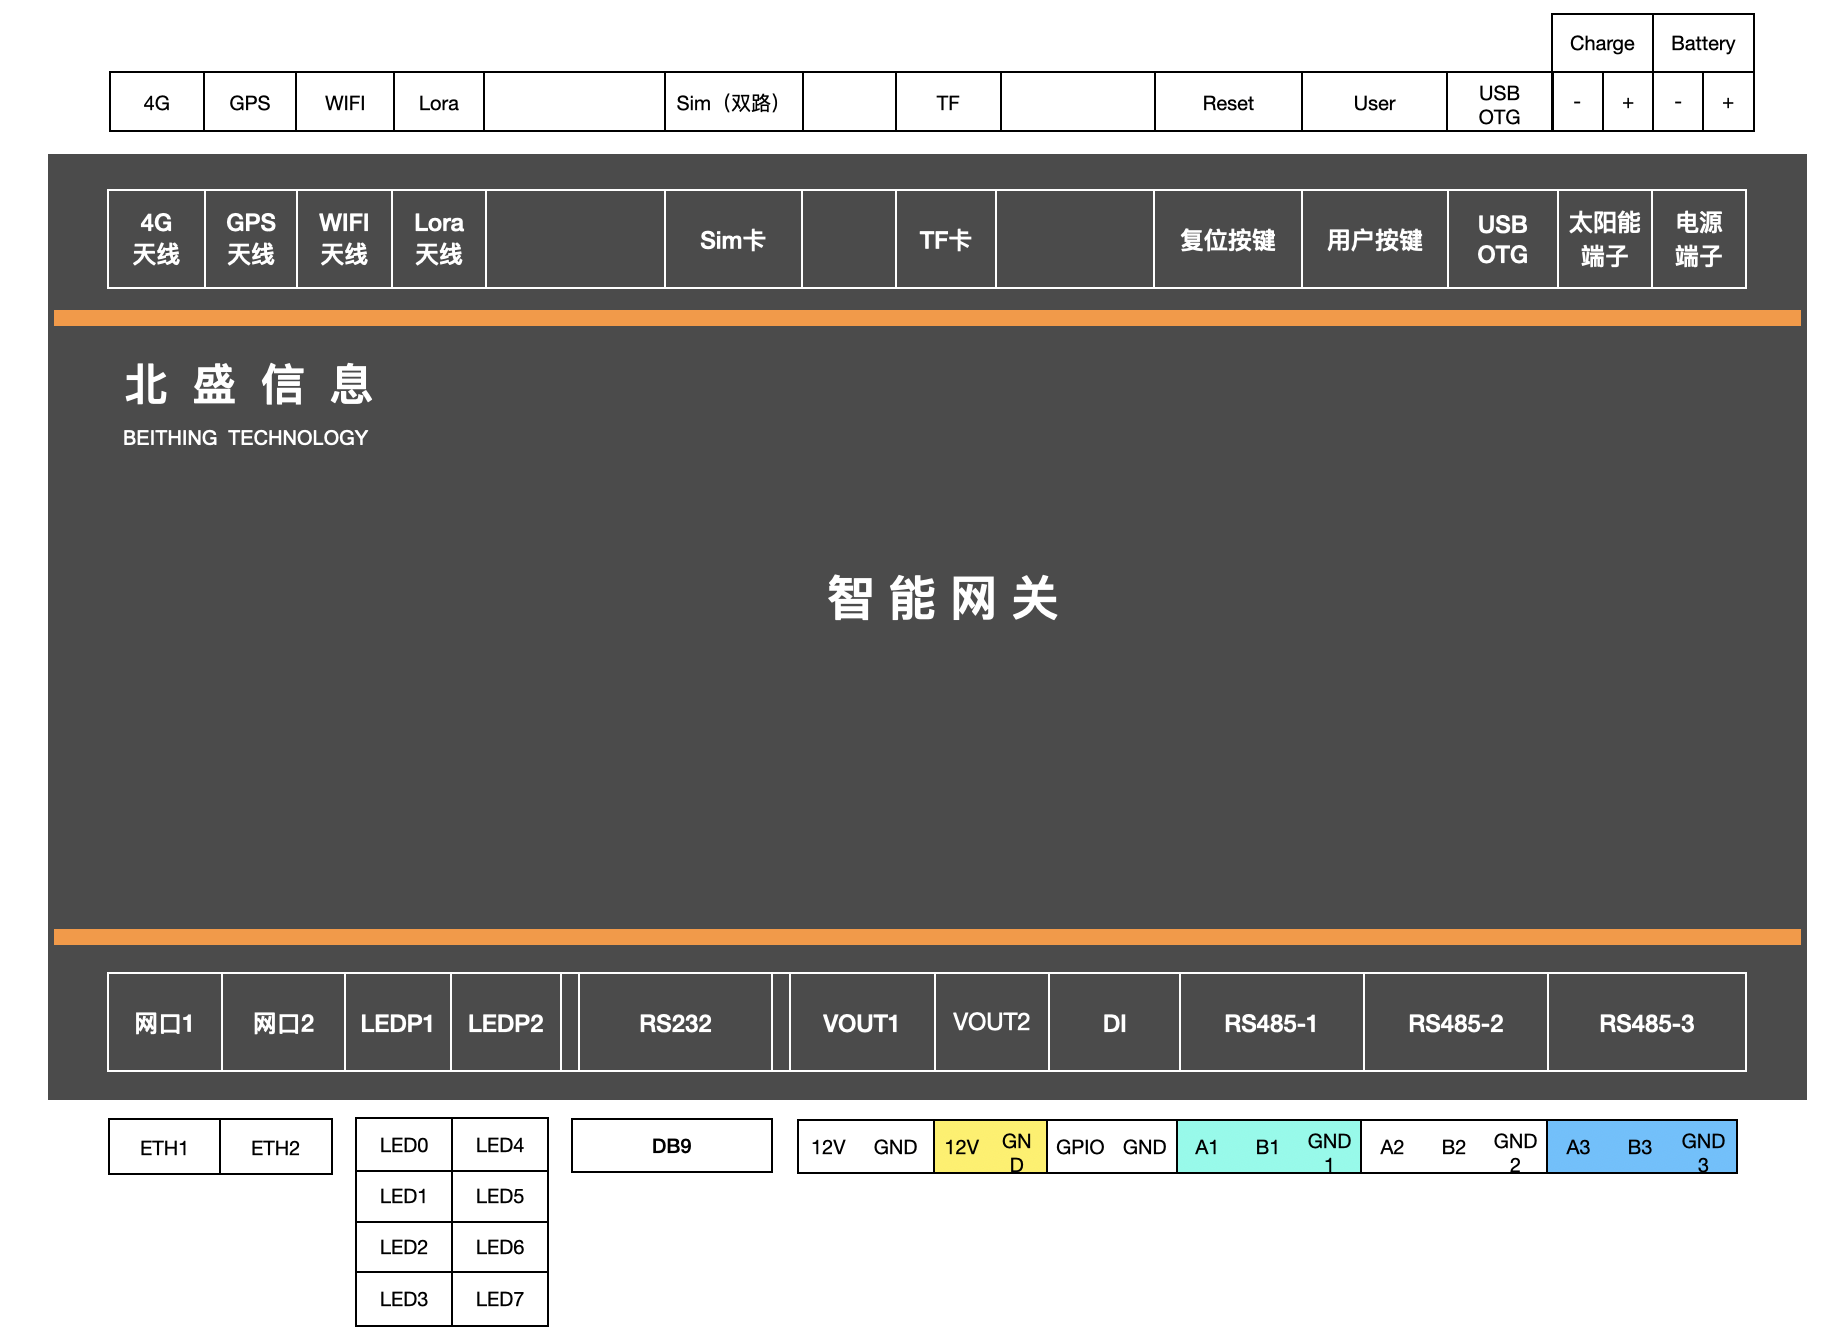Viewport: 1830px width, 1340px height.
Task: Click the USB OTG port block
Action: click(x=1502, y=239)
